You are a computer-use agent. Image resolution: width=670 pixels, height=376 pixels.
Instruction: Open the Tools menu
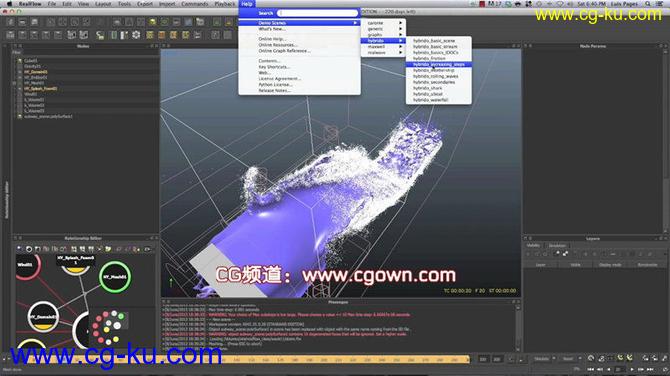click(124, 4)
